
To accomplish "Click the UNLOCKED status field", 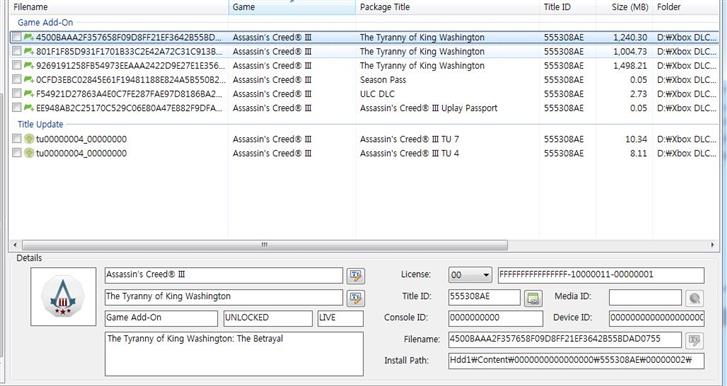I will (x=268, y=318).
